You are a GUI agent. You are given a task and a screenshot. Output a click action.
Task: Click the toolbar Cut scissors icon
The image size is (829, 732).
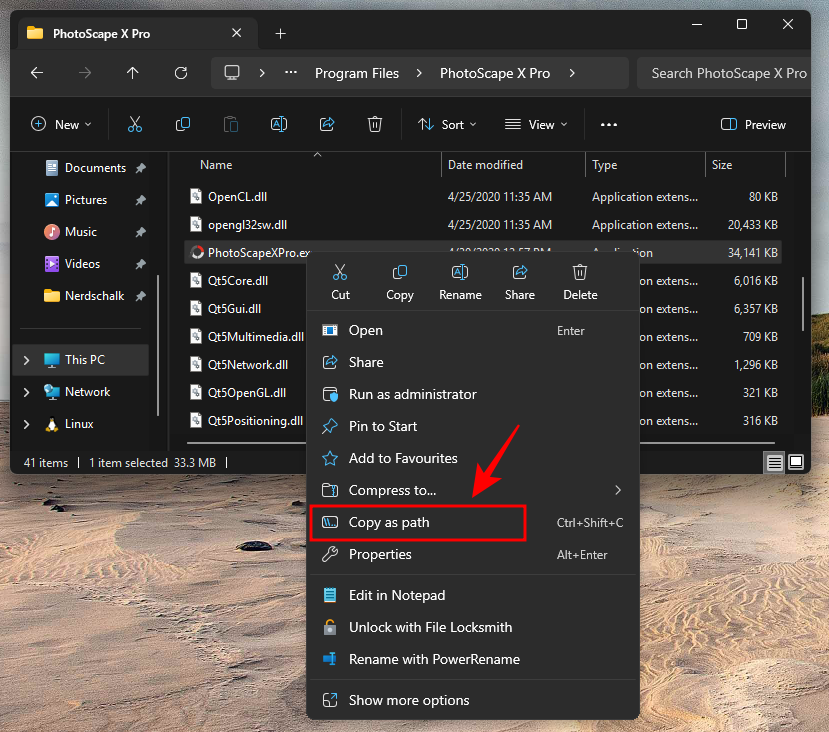pos(135,125)
